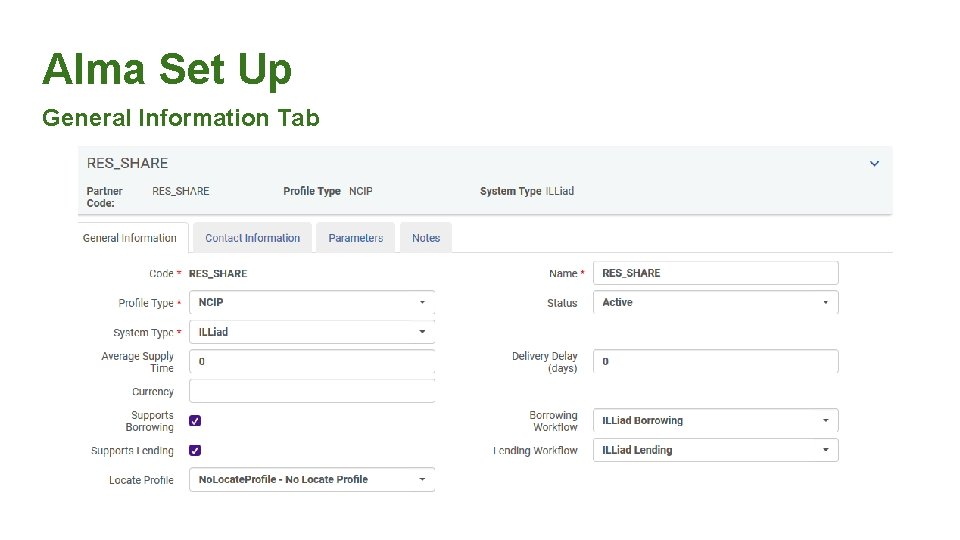Viewport: 960px width, 540px height.
Task: Open the Parameters tab
Action: tap(355, 238)
